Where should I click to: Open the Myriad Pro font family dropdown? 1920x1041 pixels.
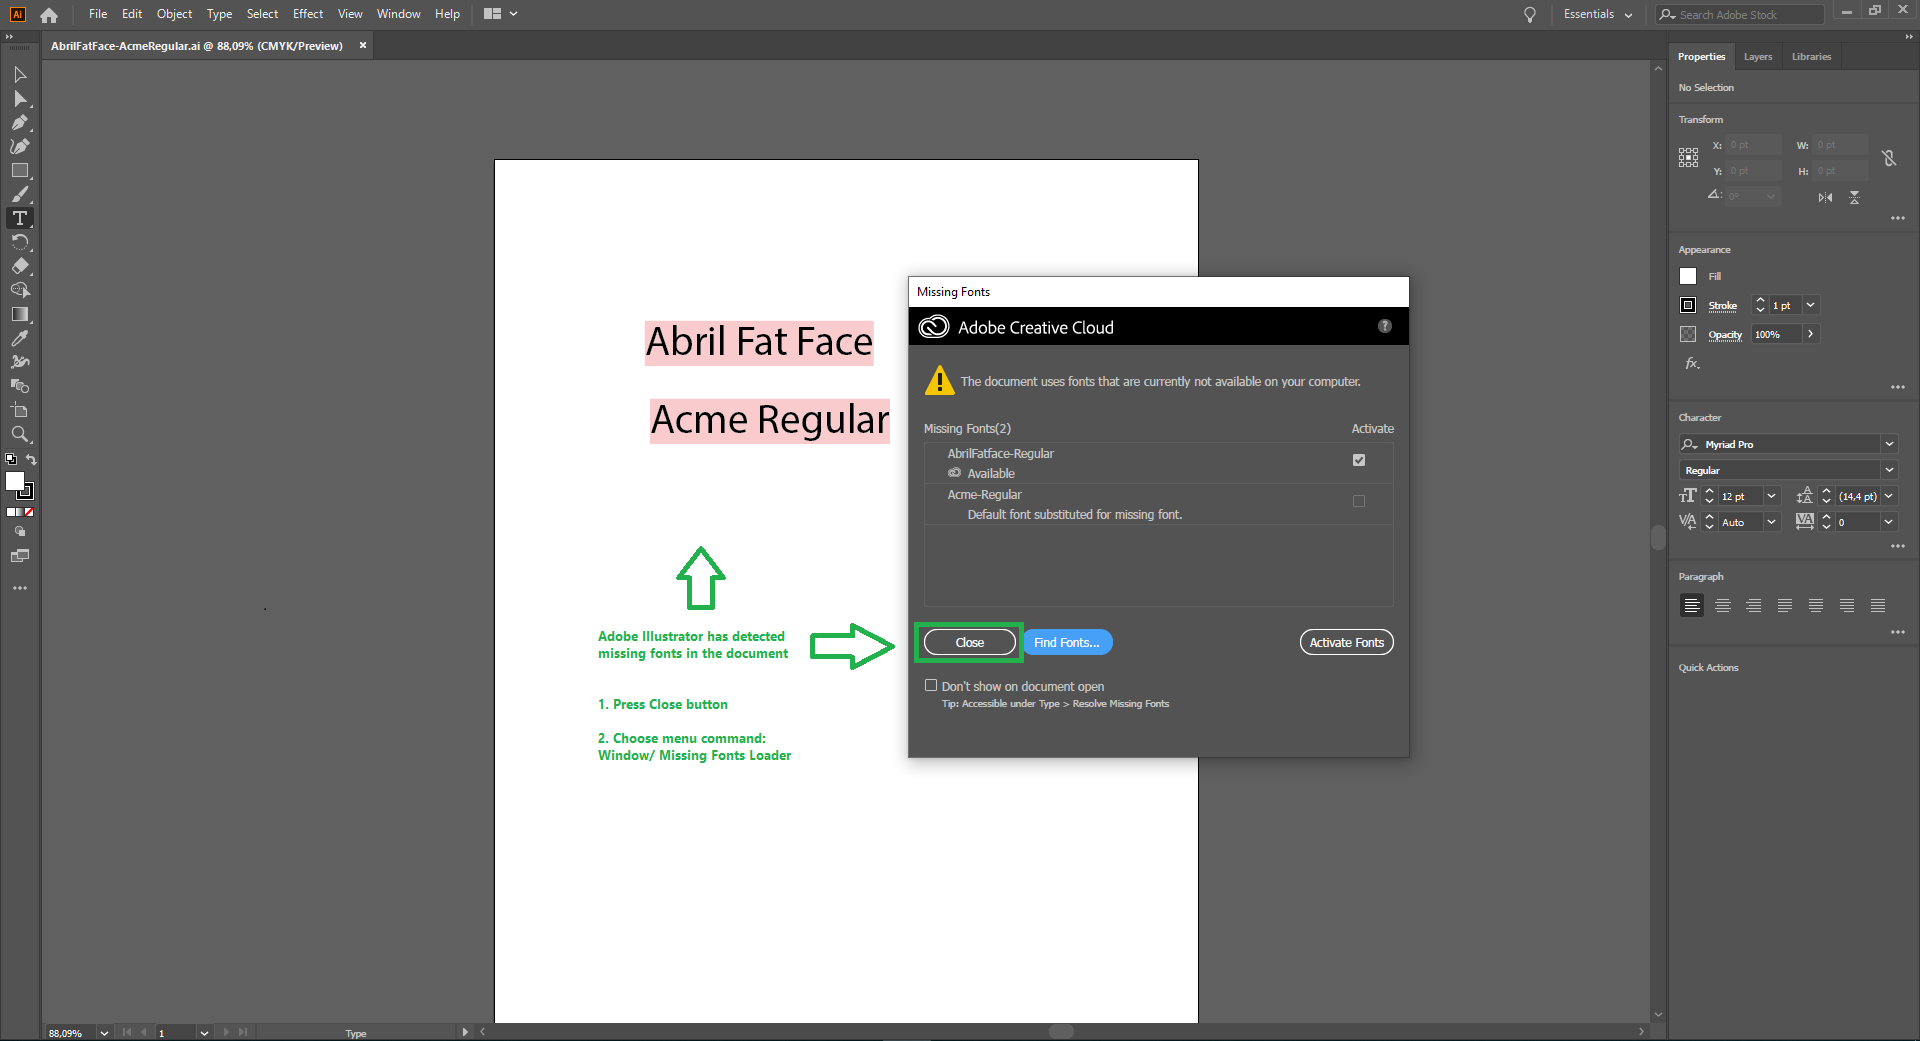1889,444
